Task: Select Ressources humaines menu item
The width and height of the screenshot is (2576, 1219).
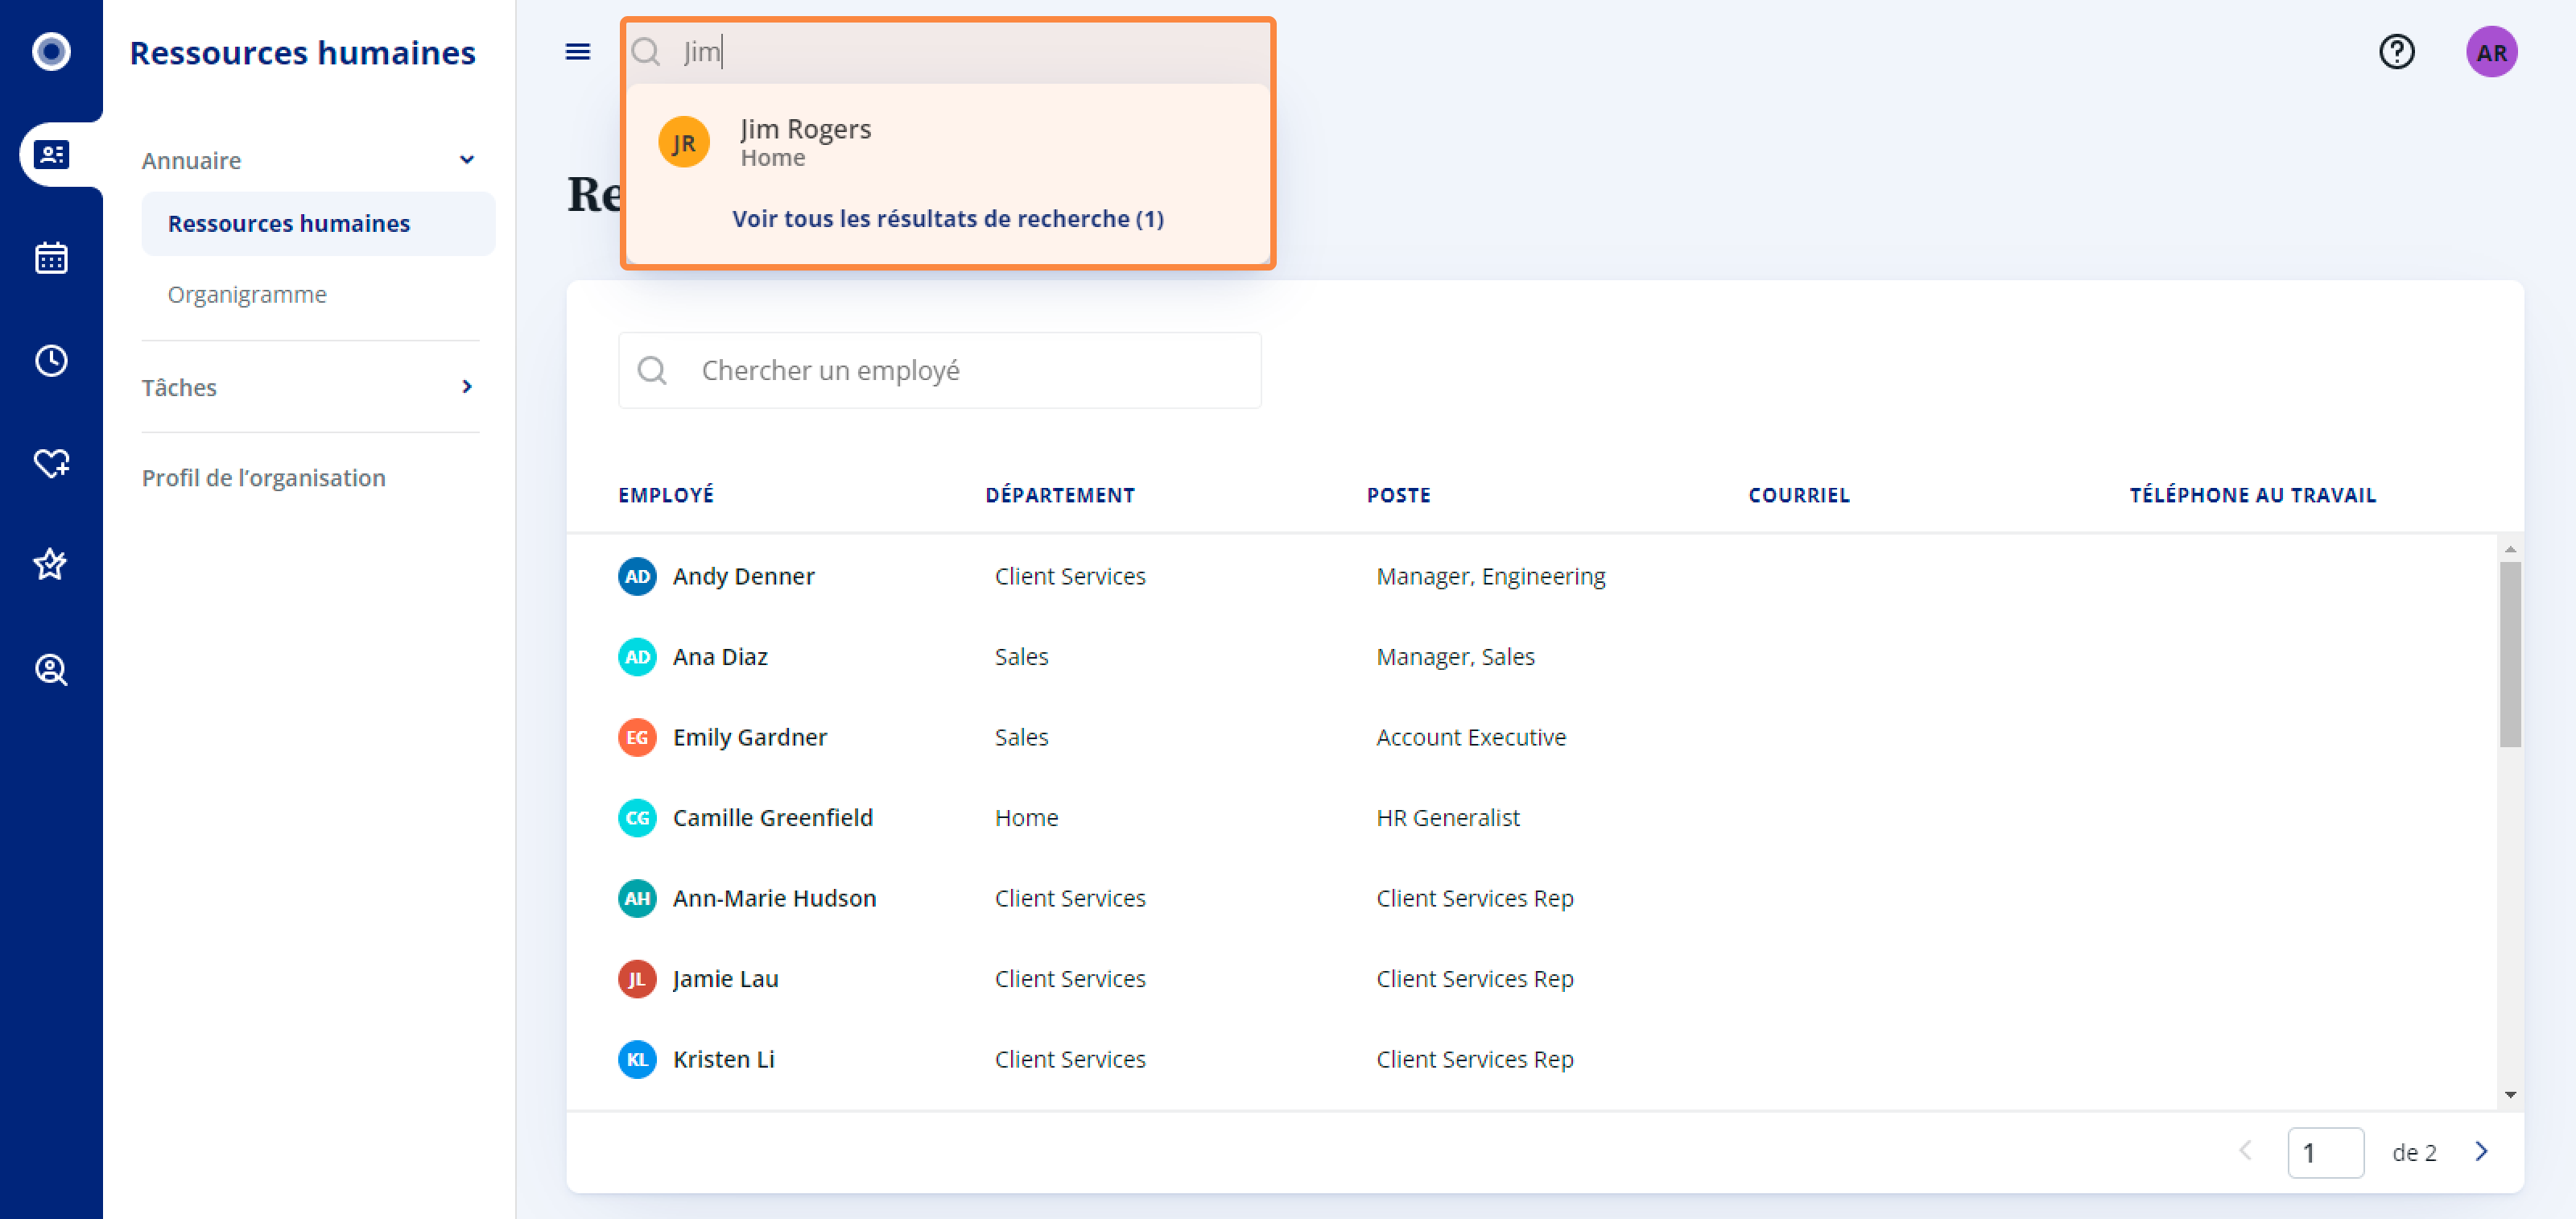Action: [318, 223]
